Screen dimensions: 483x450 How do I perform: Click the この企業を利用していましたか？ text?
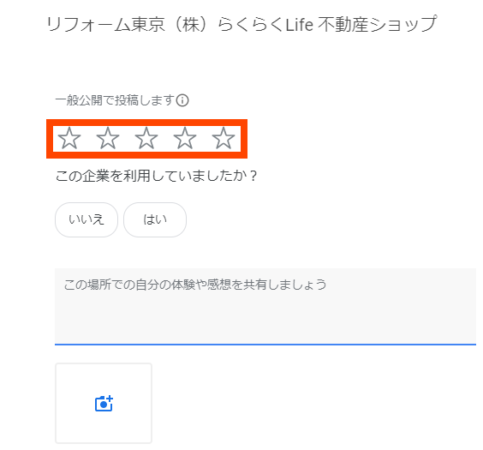point(157,176)
